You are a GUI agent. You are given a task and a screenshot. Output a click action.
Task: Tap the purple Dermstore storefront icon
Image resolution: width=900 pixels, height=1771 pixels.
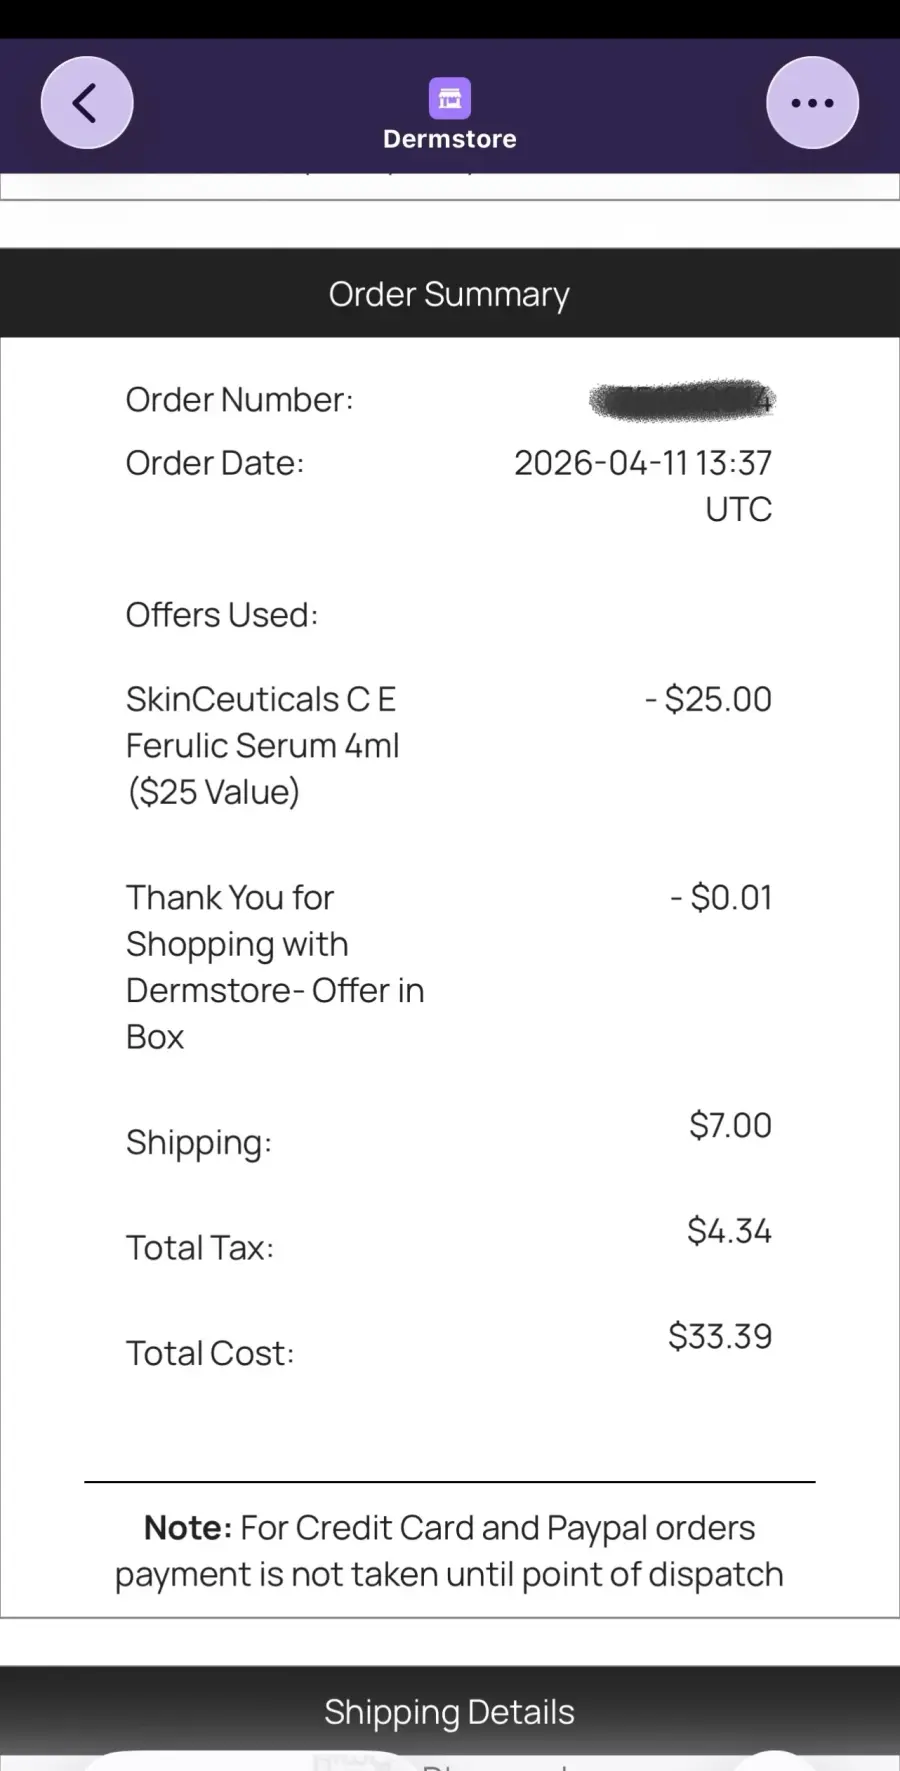click(x=450, y=98)
